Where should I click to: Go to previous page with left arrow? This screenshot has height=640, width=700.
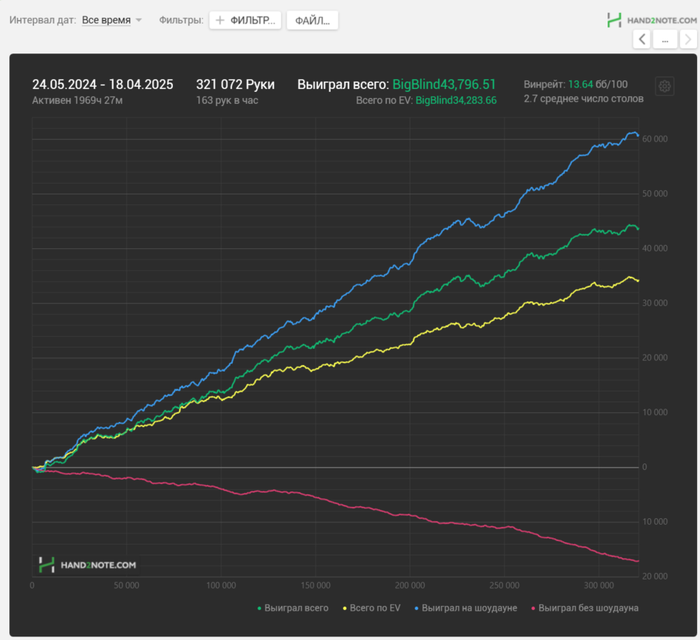[642, 39]
